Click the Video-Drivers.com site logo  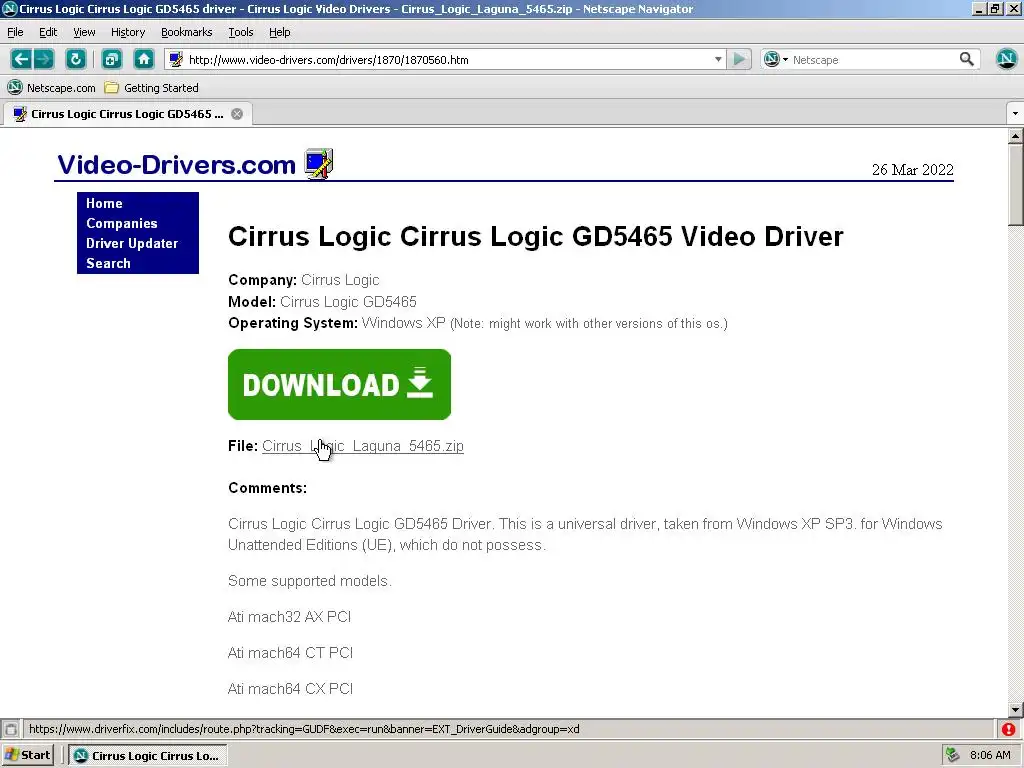[176, 165]
